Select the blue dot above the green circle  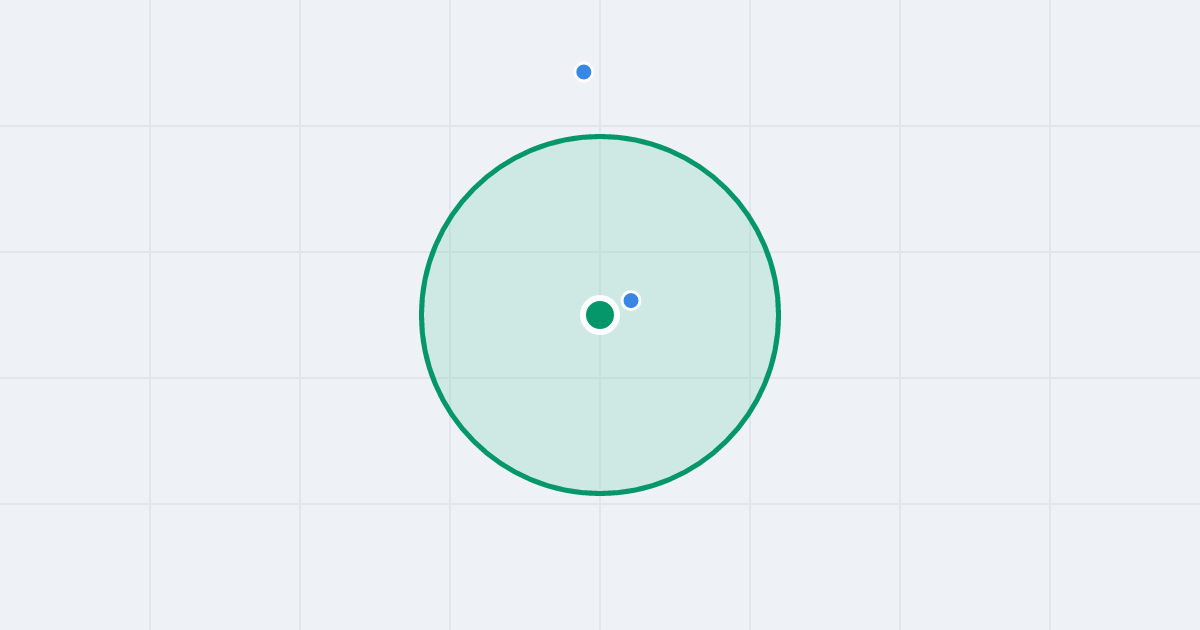pyautogui.click(x=584, y=72)
